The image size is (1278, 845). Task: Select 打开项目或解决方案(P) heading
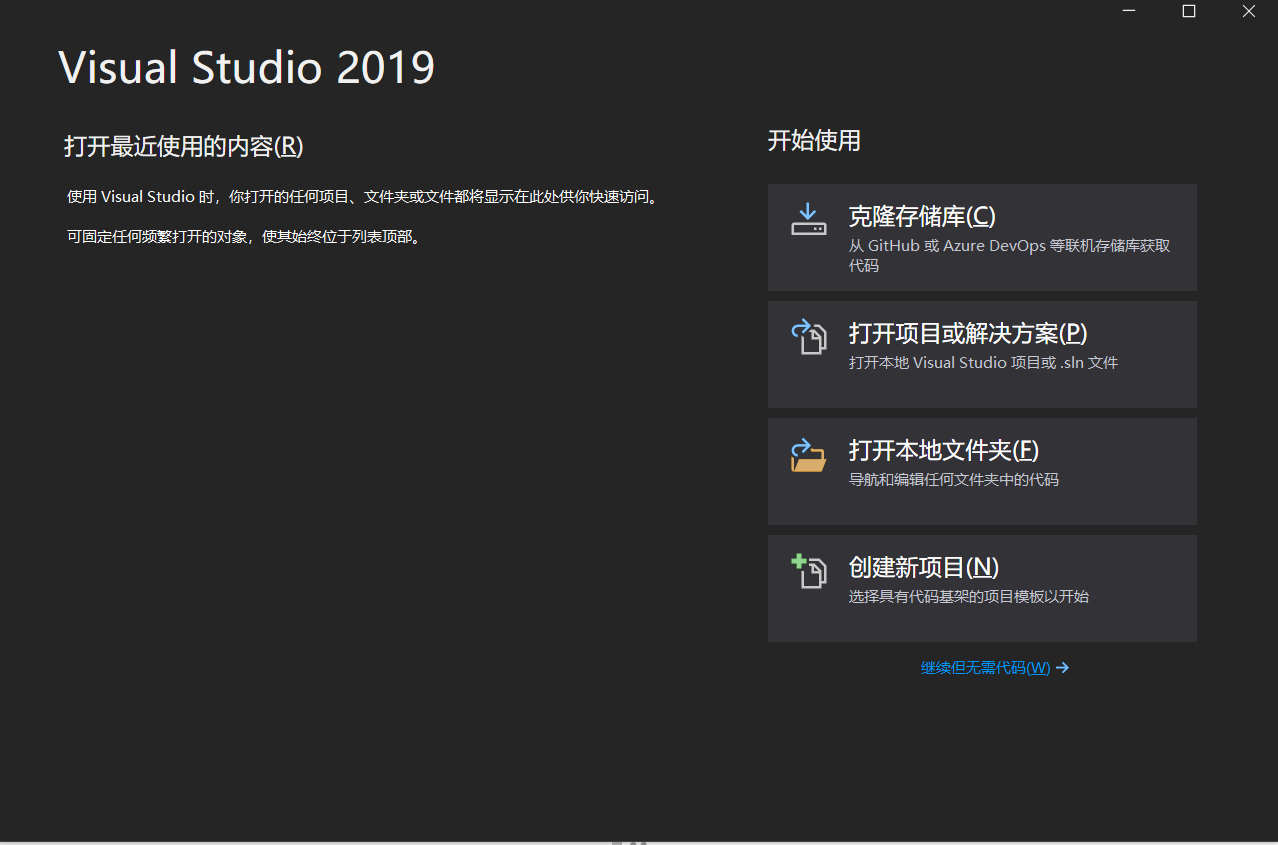pyautogui.click(x=968, y=333)
